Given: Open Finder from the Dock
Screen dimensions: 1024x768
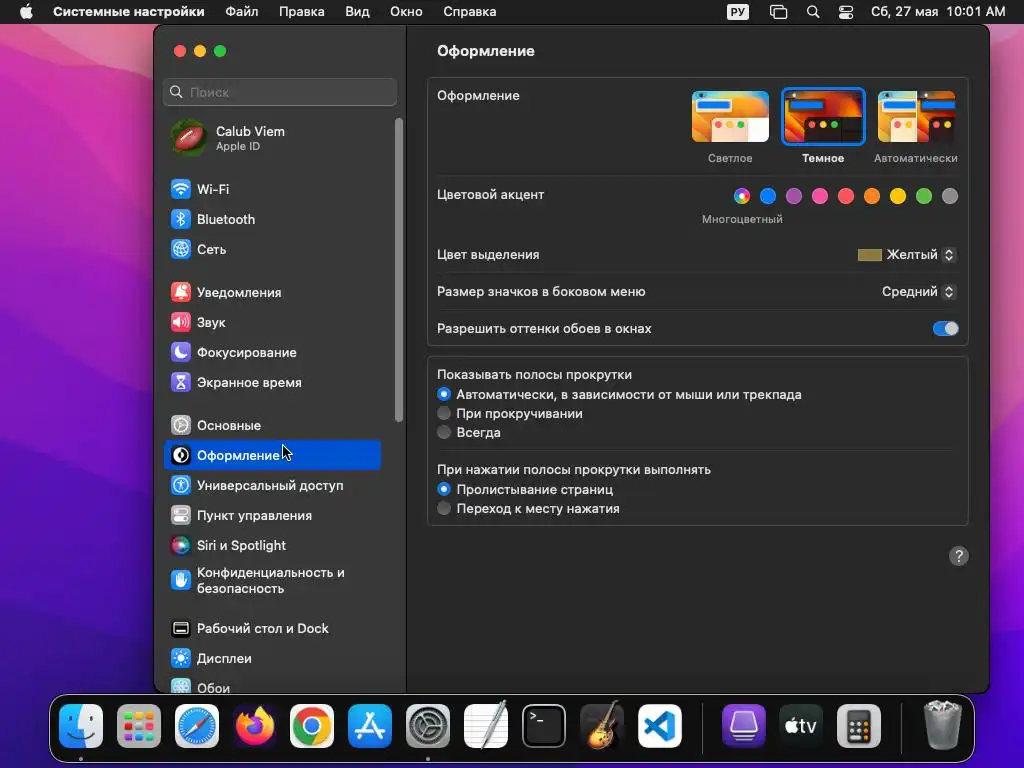Looking at the screenshot, I should coord(81,726).
